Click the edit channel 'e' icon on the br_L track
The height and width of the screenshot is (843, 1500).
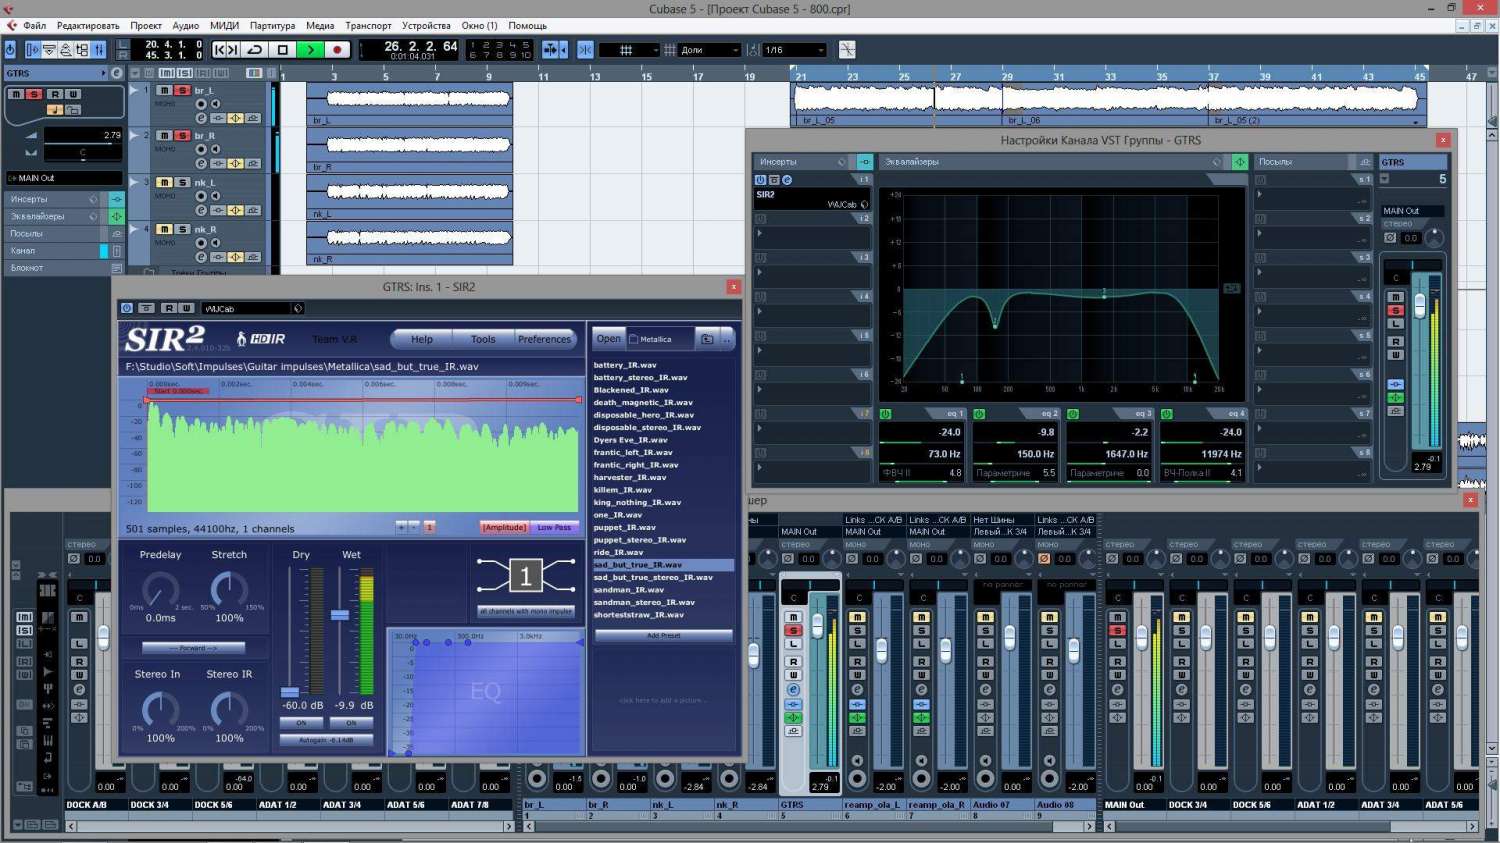click(x=201, y=117)
